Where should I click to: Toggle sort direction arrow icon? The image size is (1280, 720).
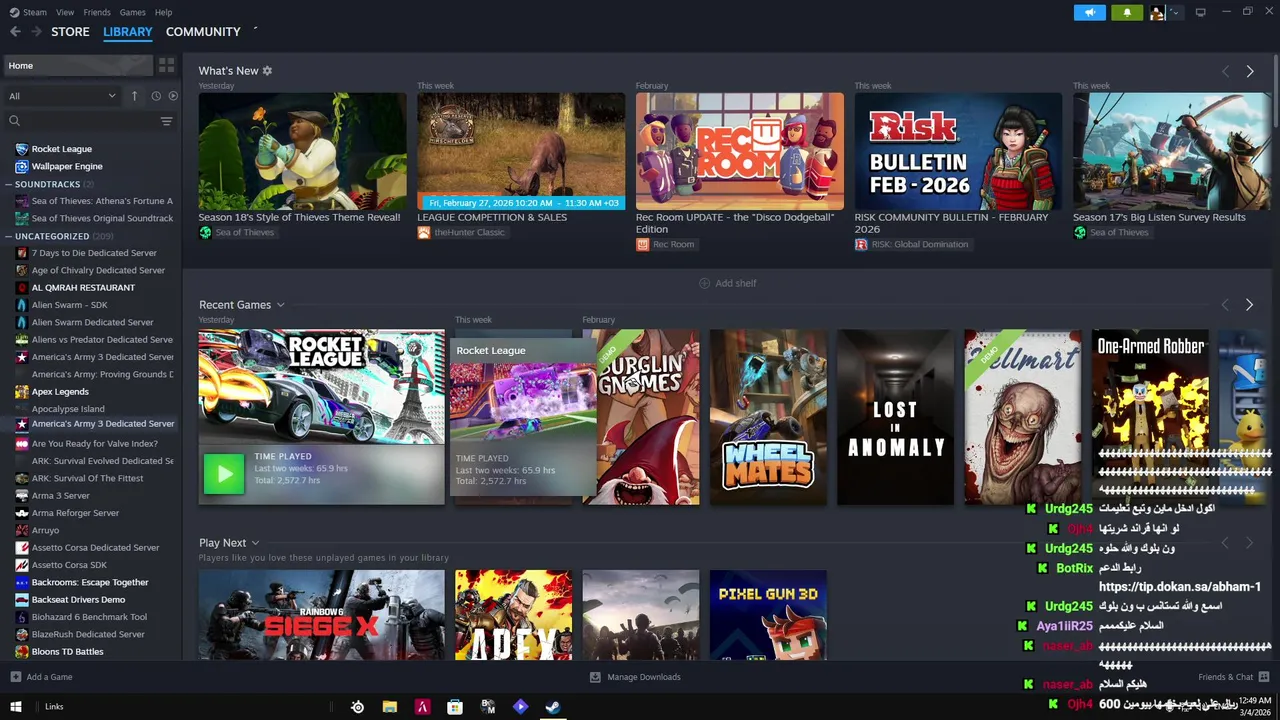pos(134,96)
